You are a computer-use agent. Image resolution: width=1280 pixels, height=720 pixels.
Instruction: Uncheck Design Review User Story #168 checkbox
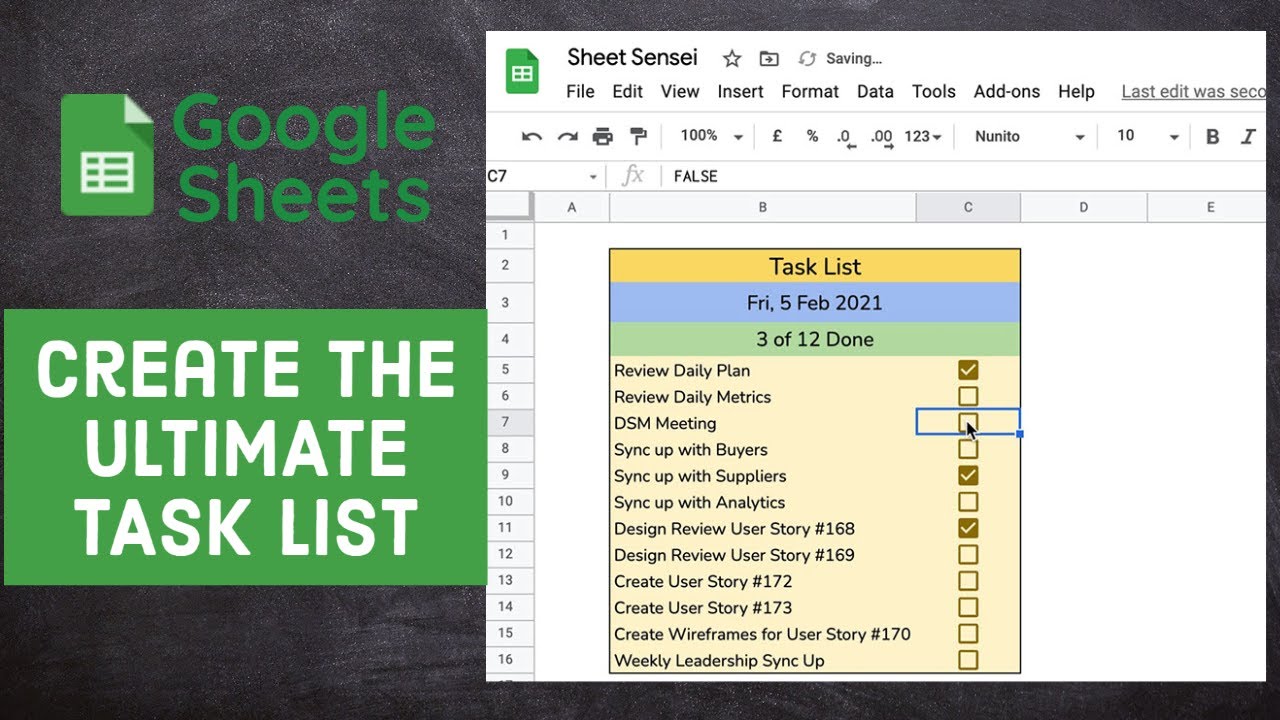968,528
